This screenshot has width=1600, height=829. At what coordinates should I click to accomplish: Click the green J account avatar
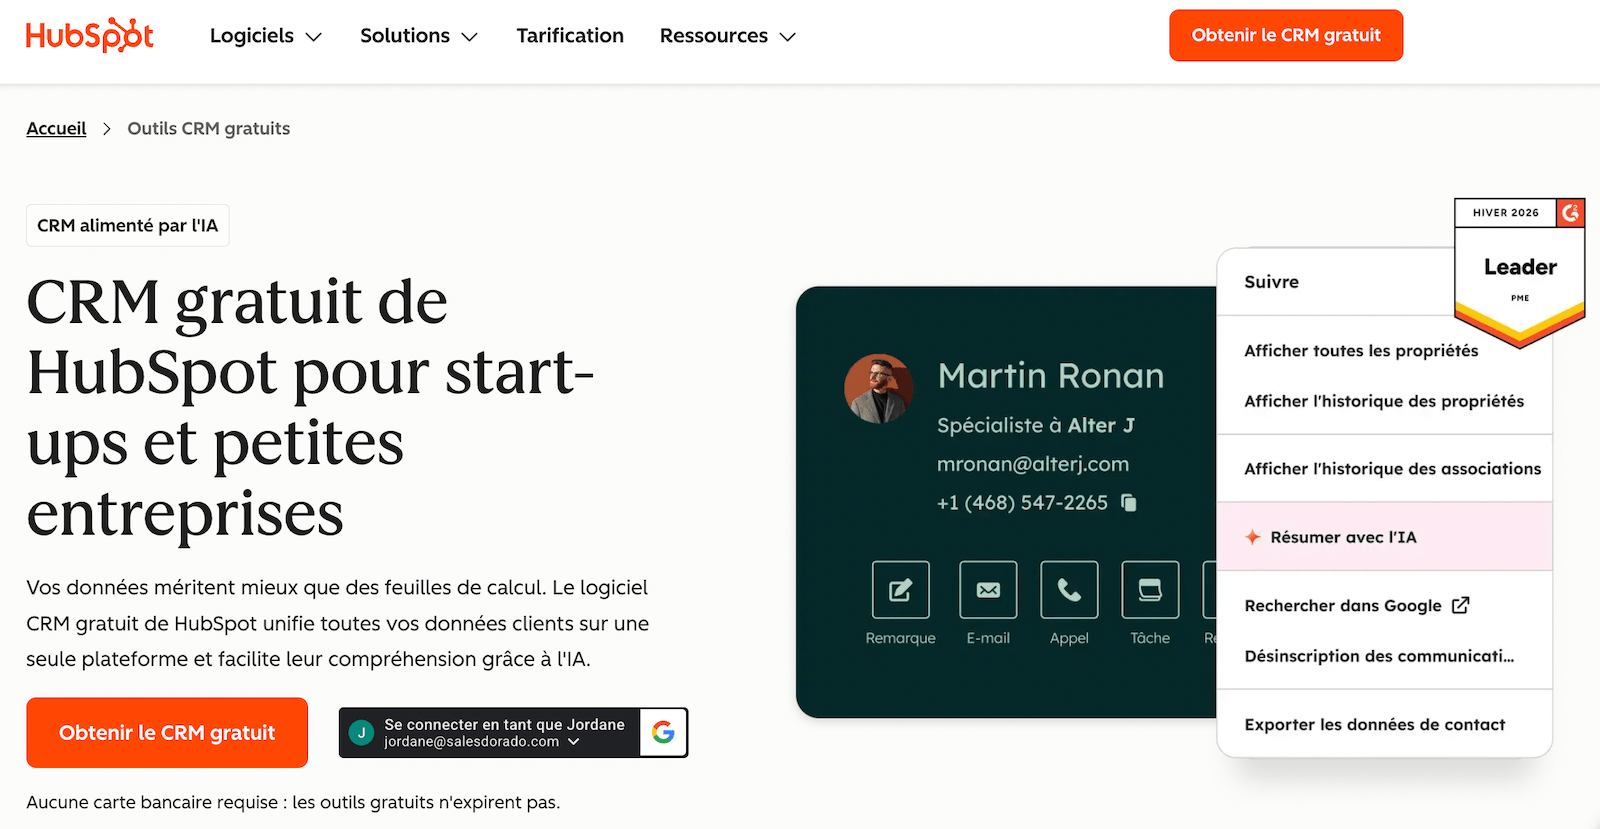point(361,733)
